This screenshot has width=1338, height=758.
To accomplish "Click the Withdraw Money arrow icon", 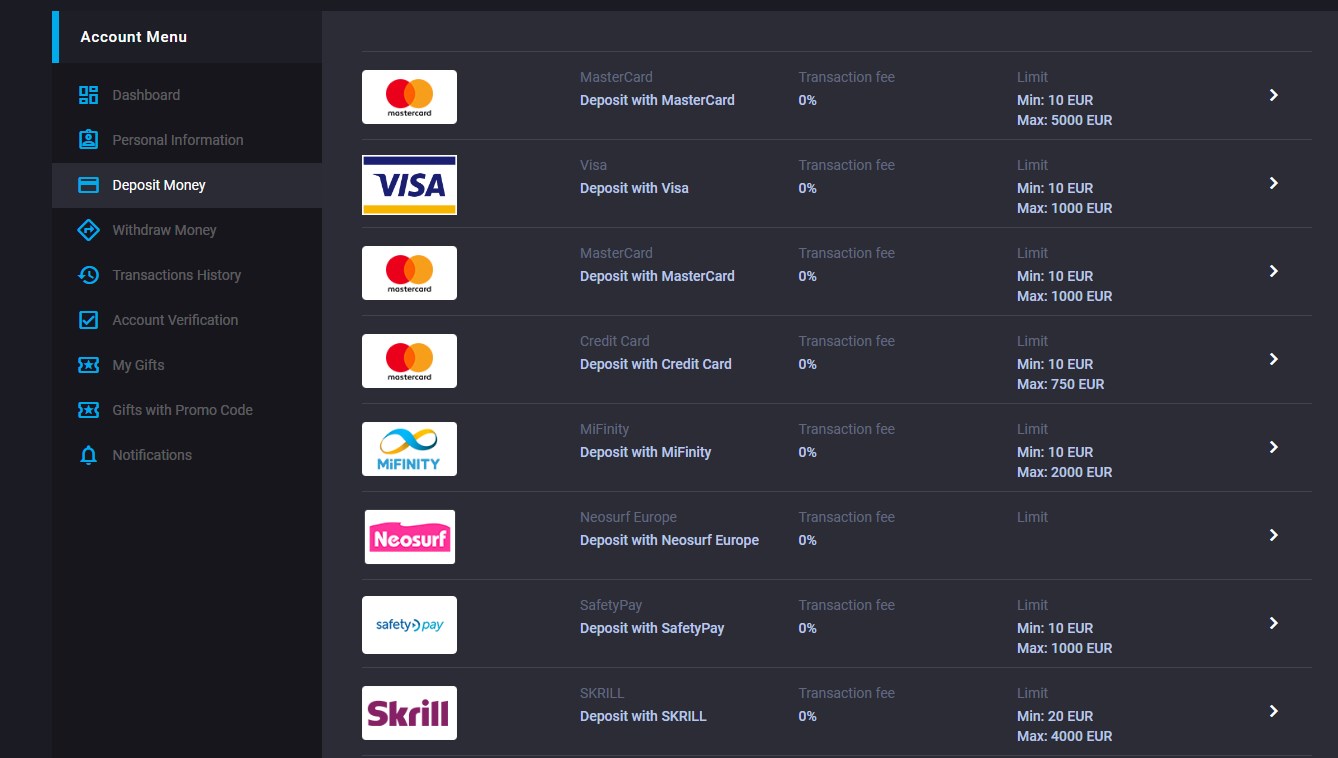I will 88,230.
